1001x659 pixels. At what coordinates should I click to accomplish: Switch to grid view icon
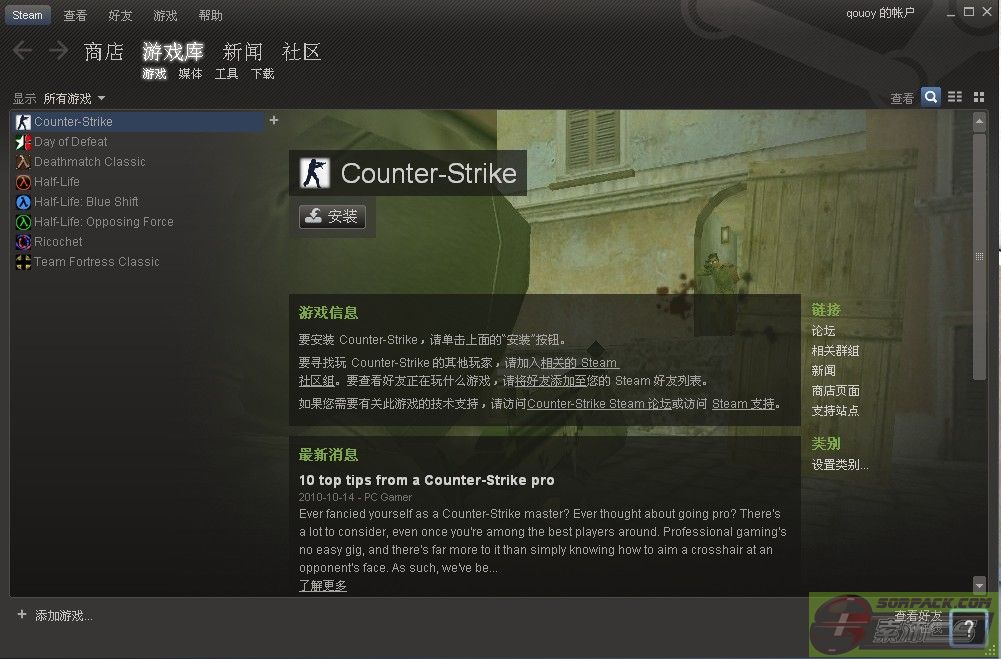pos(979,97)
